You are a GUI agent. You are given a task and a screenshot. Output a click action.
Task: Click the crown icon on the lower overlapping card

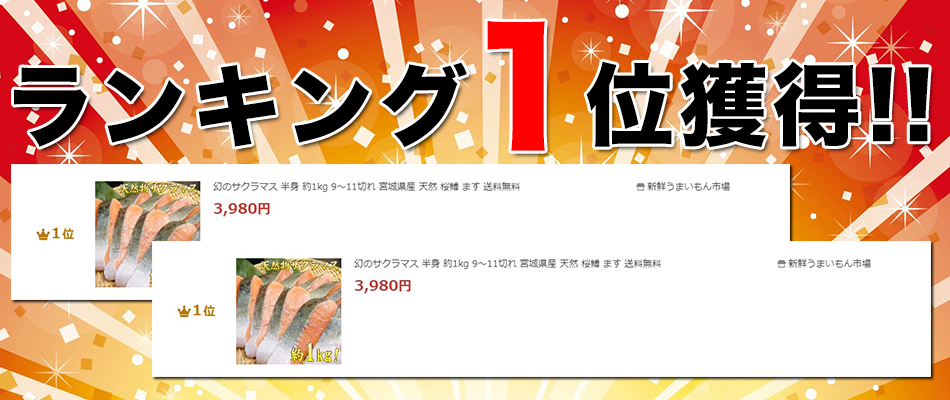point(184,312)
